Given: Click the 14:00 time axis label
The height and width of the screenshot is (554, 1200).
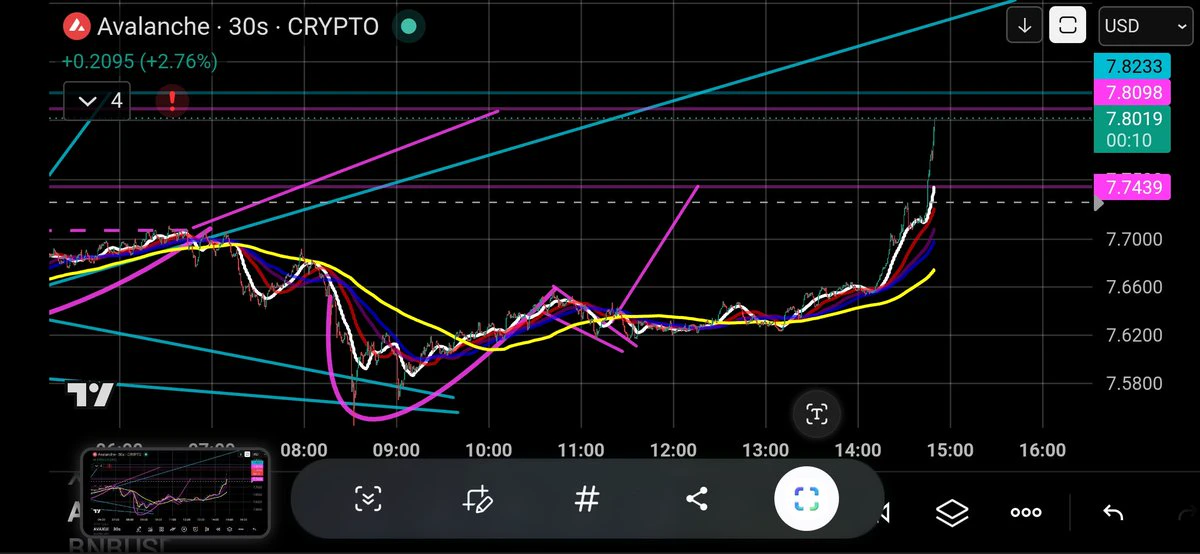Looking at the screenshot, I should coord(858,451).
